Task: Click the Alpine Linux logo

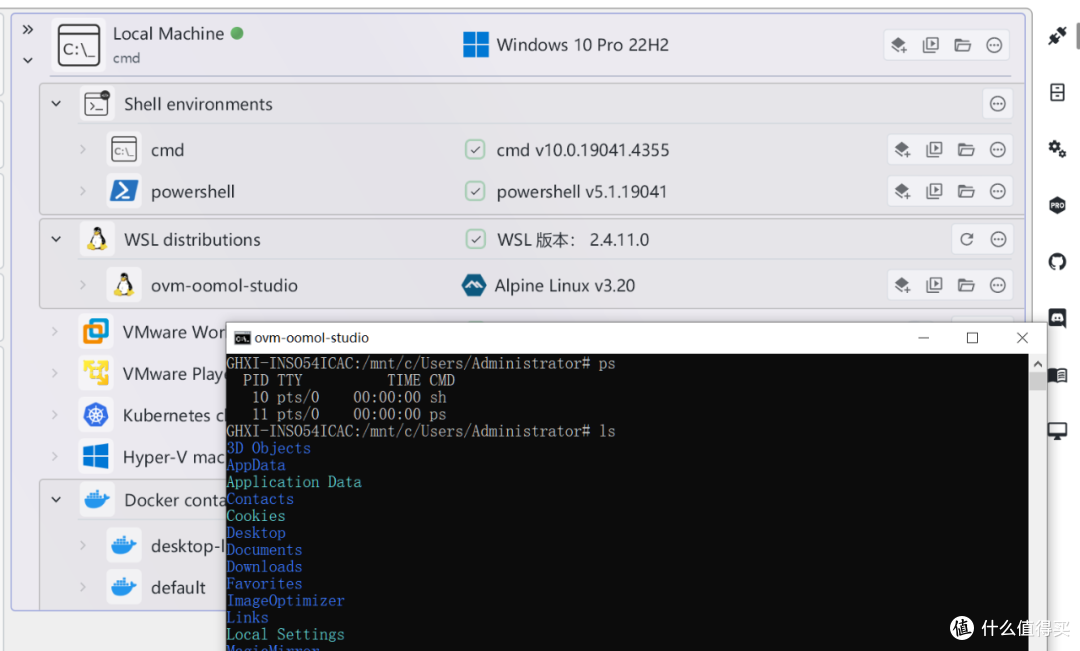Action: point(474,285)
